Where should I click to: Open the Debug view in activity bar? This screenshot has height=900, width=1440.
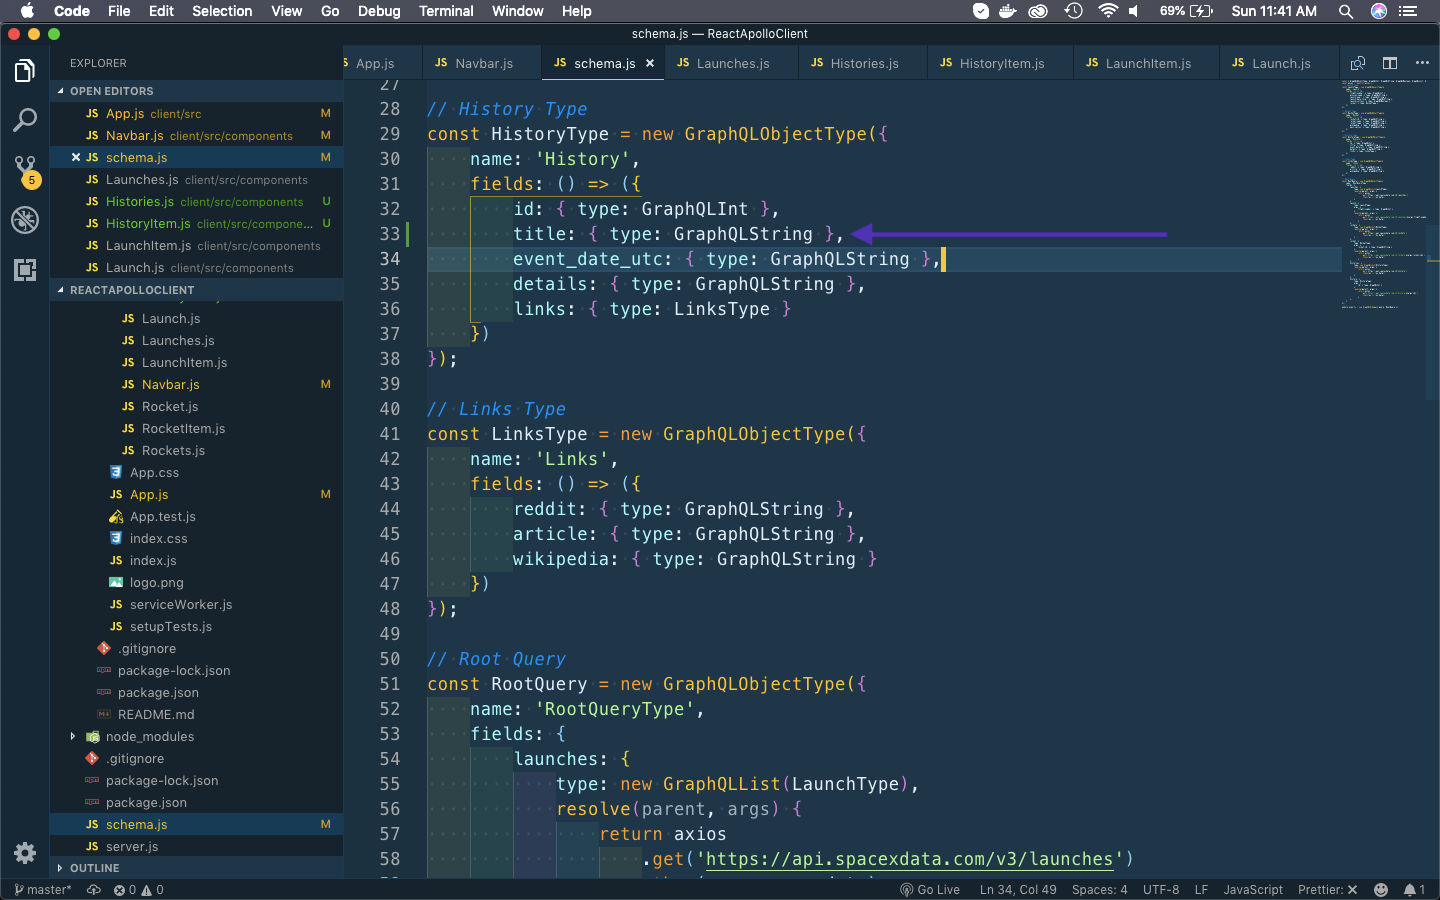click(25, 220)
